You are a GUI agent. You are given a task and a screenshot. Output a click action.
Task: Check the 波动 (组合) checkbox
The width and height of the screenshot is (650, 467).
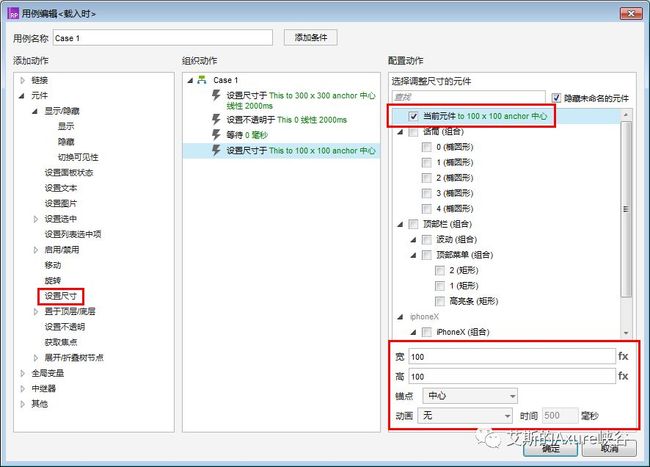(x=427, y=240)
